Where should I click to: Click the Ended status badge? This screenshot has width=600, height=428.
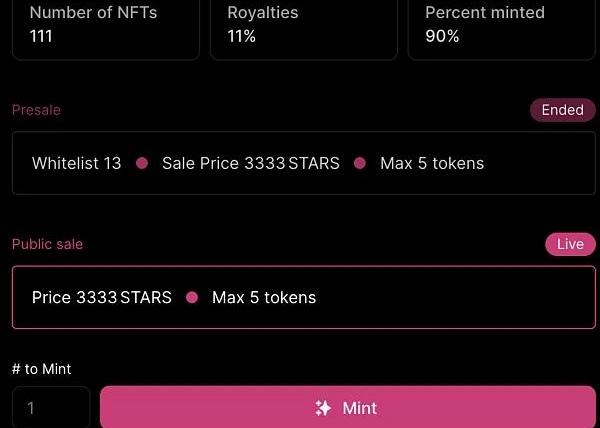click(x=562, y=110)
